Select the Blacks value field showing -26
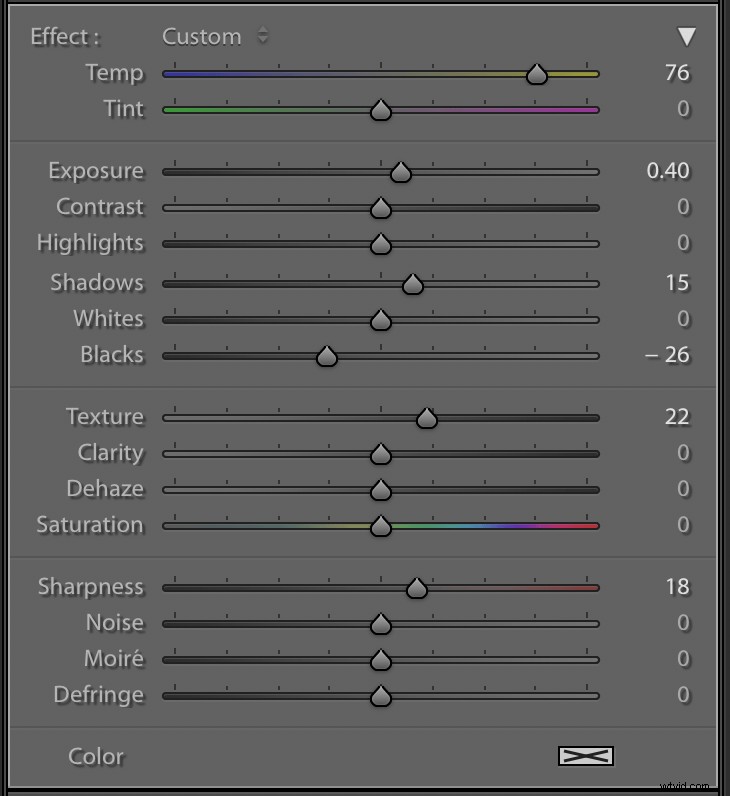The image size is (730, 796). tap(668, 355)
